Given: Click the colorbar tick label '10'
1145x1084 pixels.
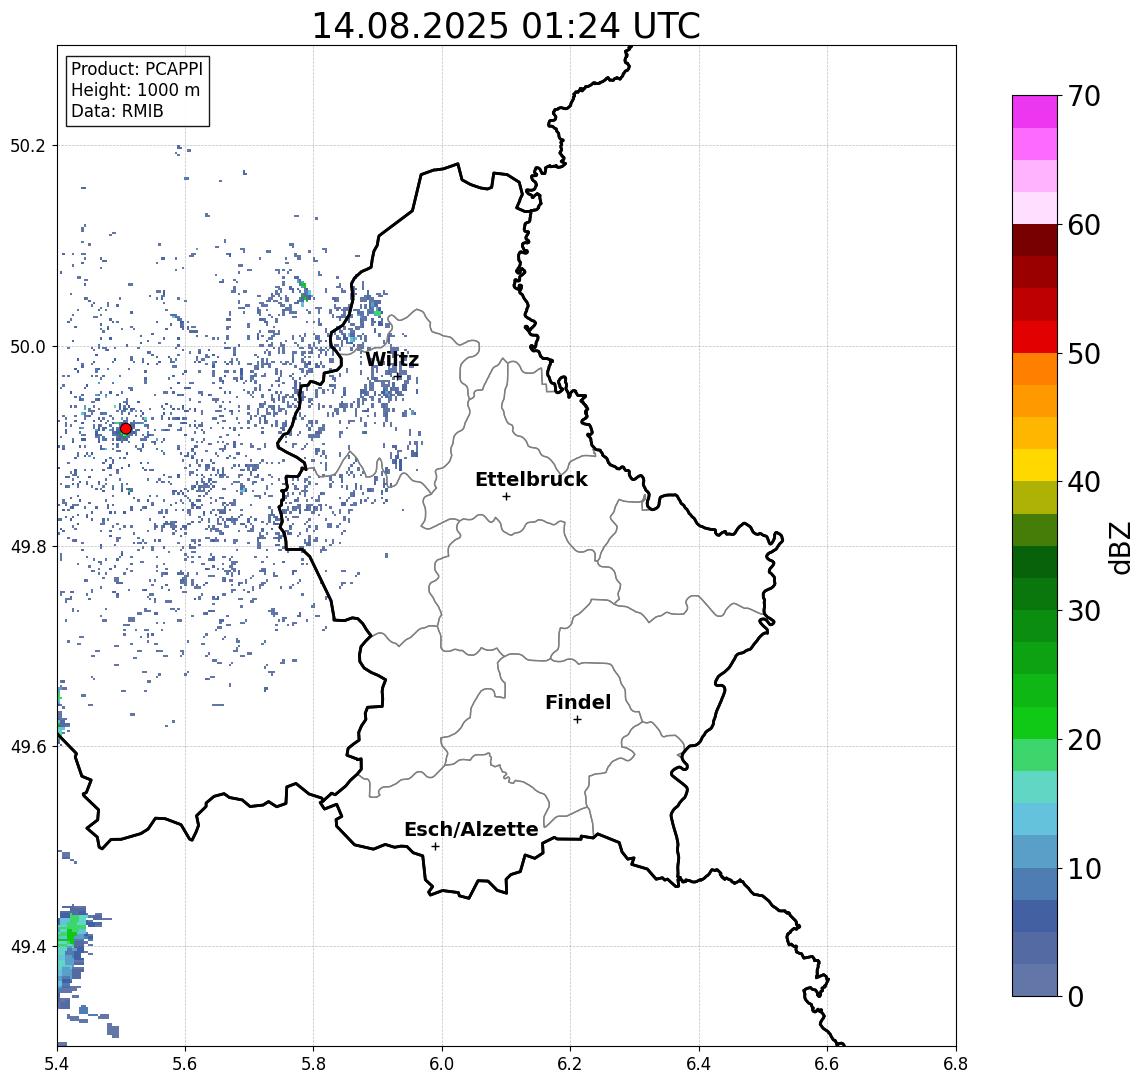Looking at the screenshot, I should 1084,868.
